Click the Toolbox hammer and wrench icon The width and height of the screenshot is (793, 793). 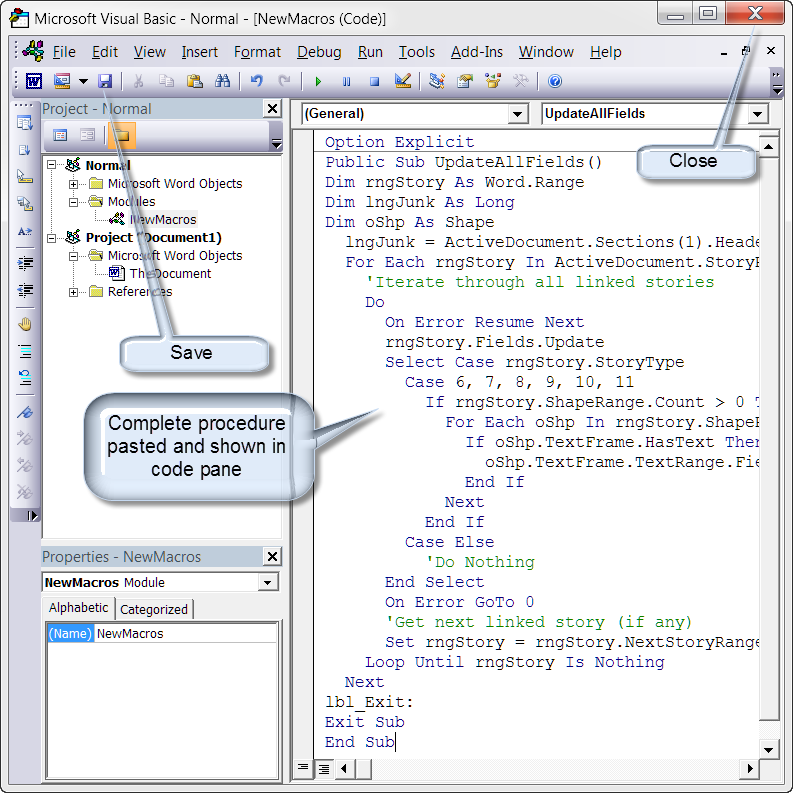[x=521, y=81]
